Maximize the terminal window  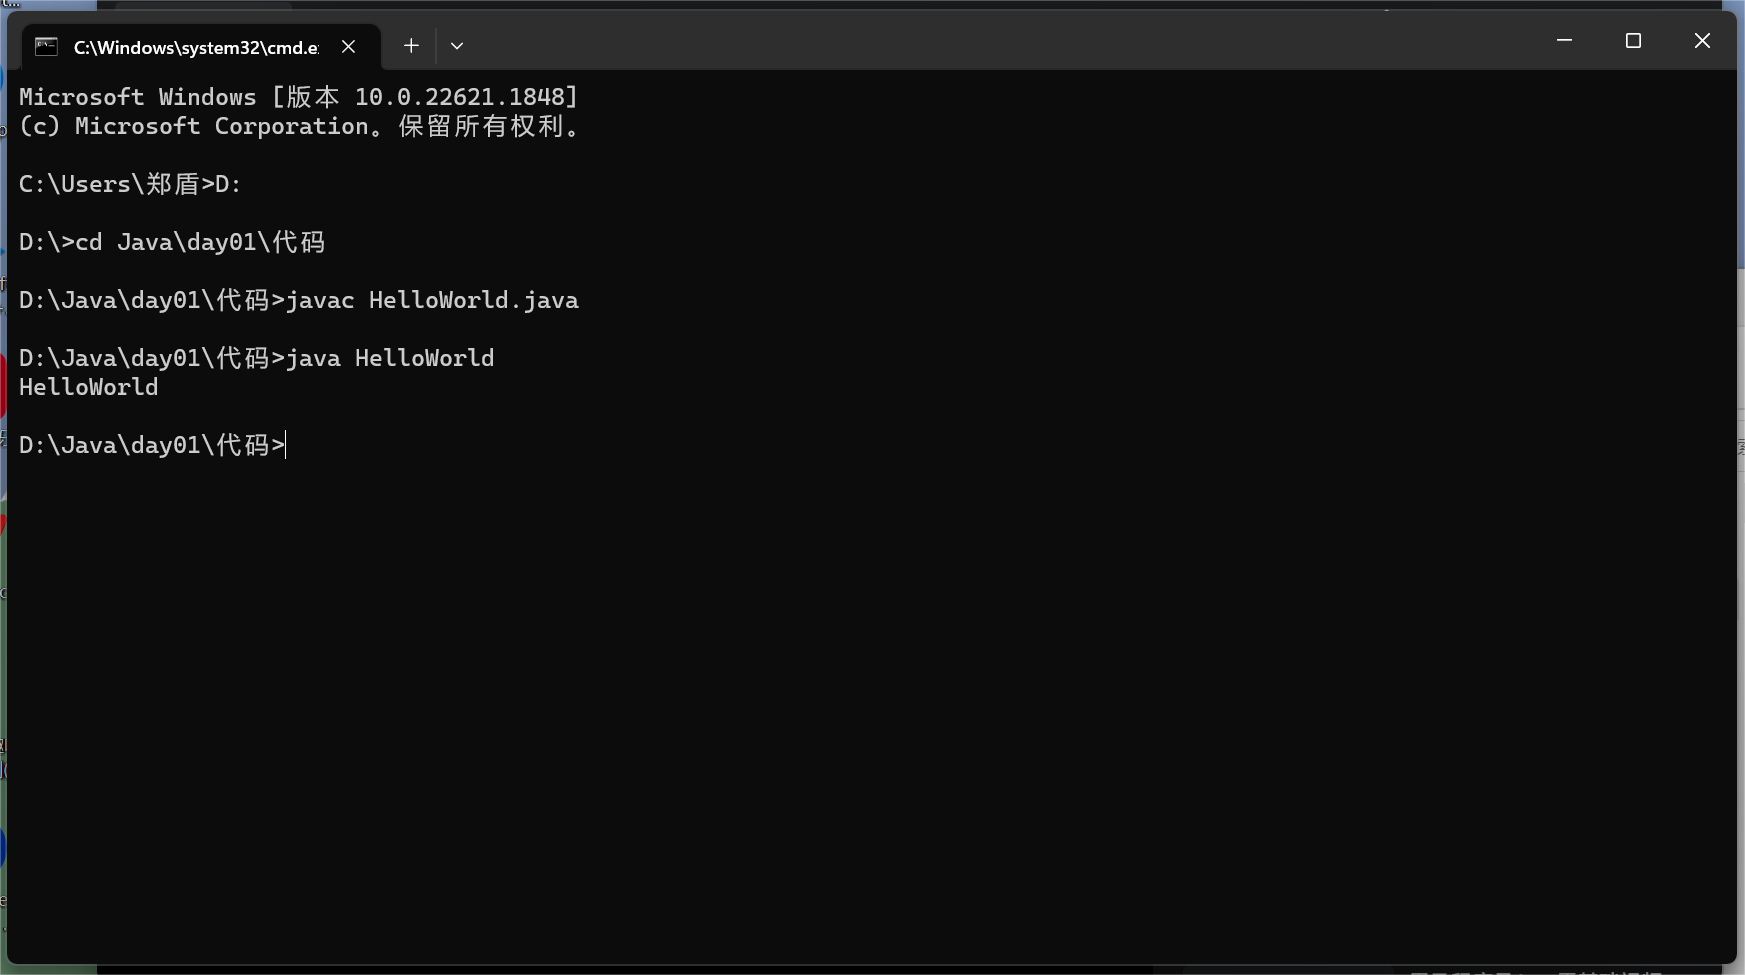point(1633,41)
